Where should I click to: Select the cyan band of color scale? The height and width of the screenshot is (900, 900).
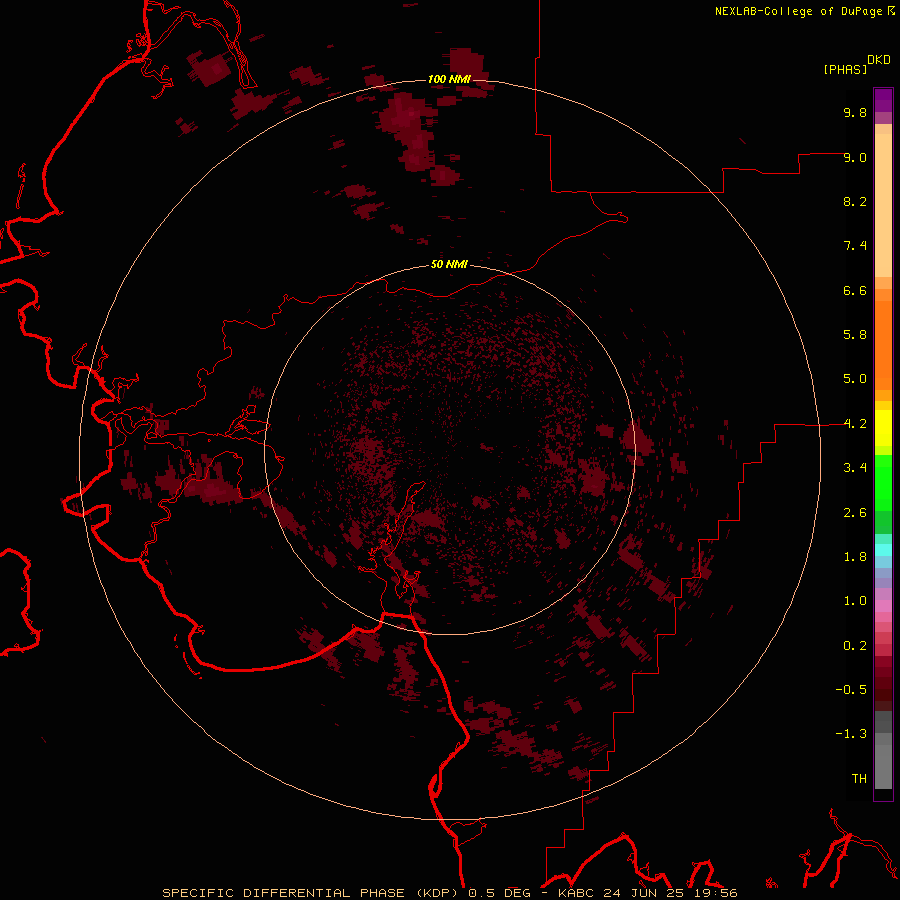(883, 550)
